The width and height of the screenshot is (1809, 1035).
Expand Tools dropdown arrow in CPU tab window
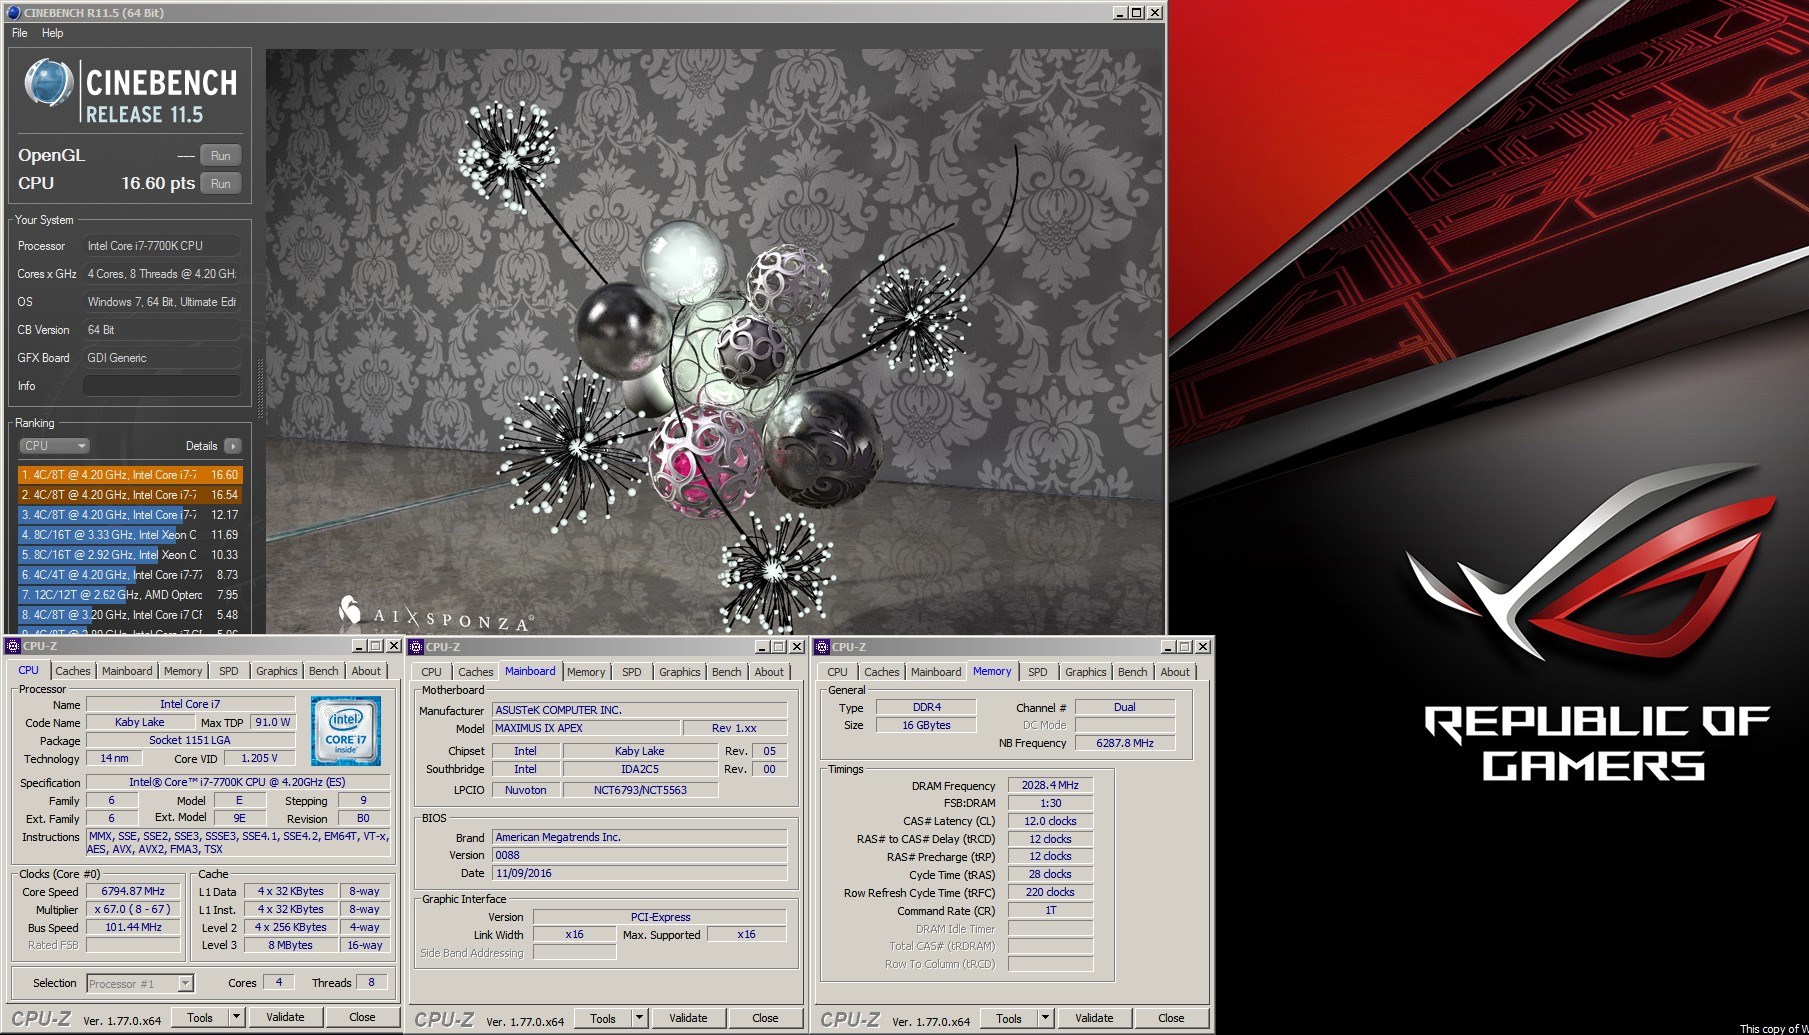(237, 1017)
